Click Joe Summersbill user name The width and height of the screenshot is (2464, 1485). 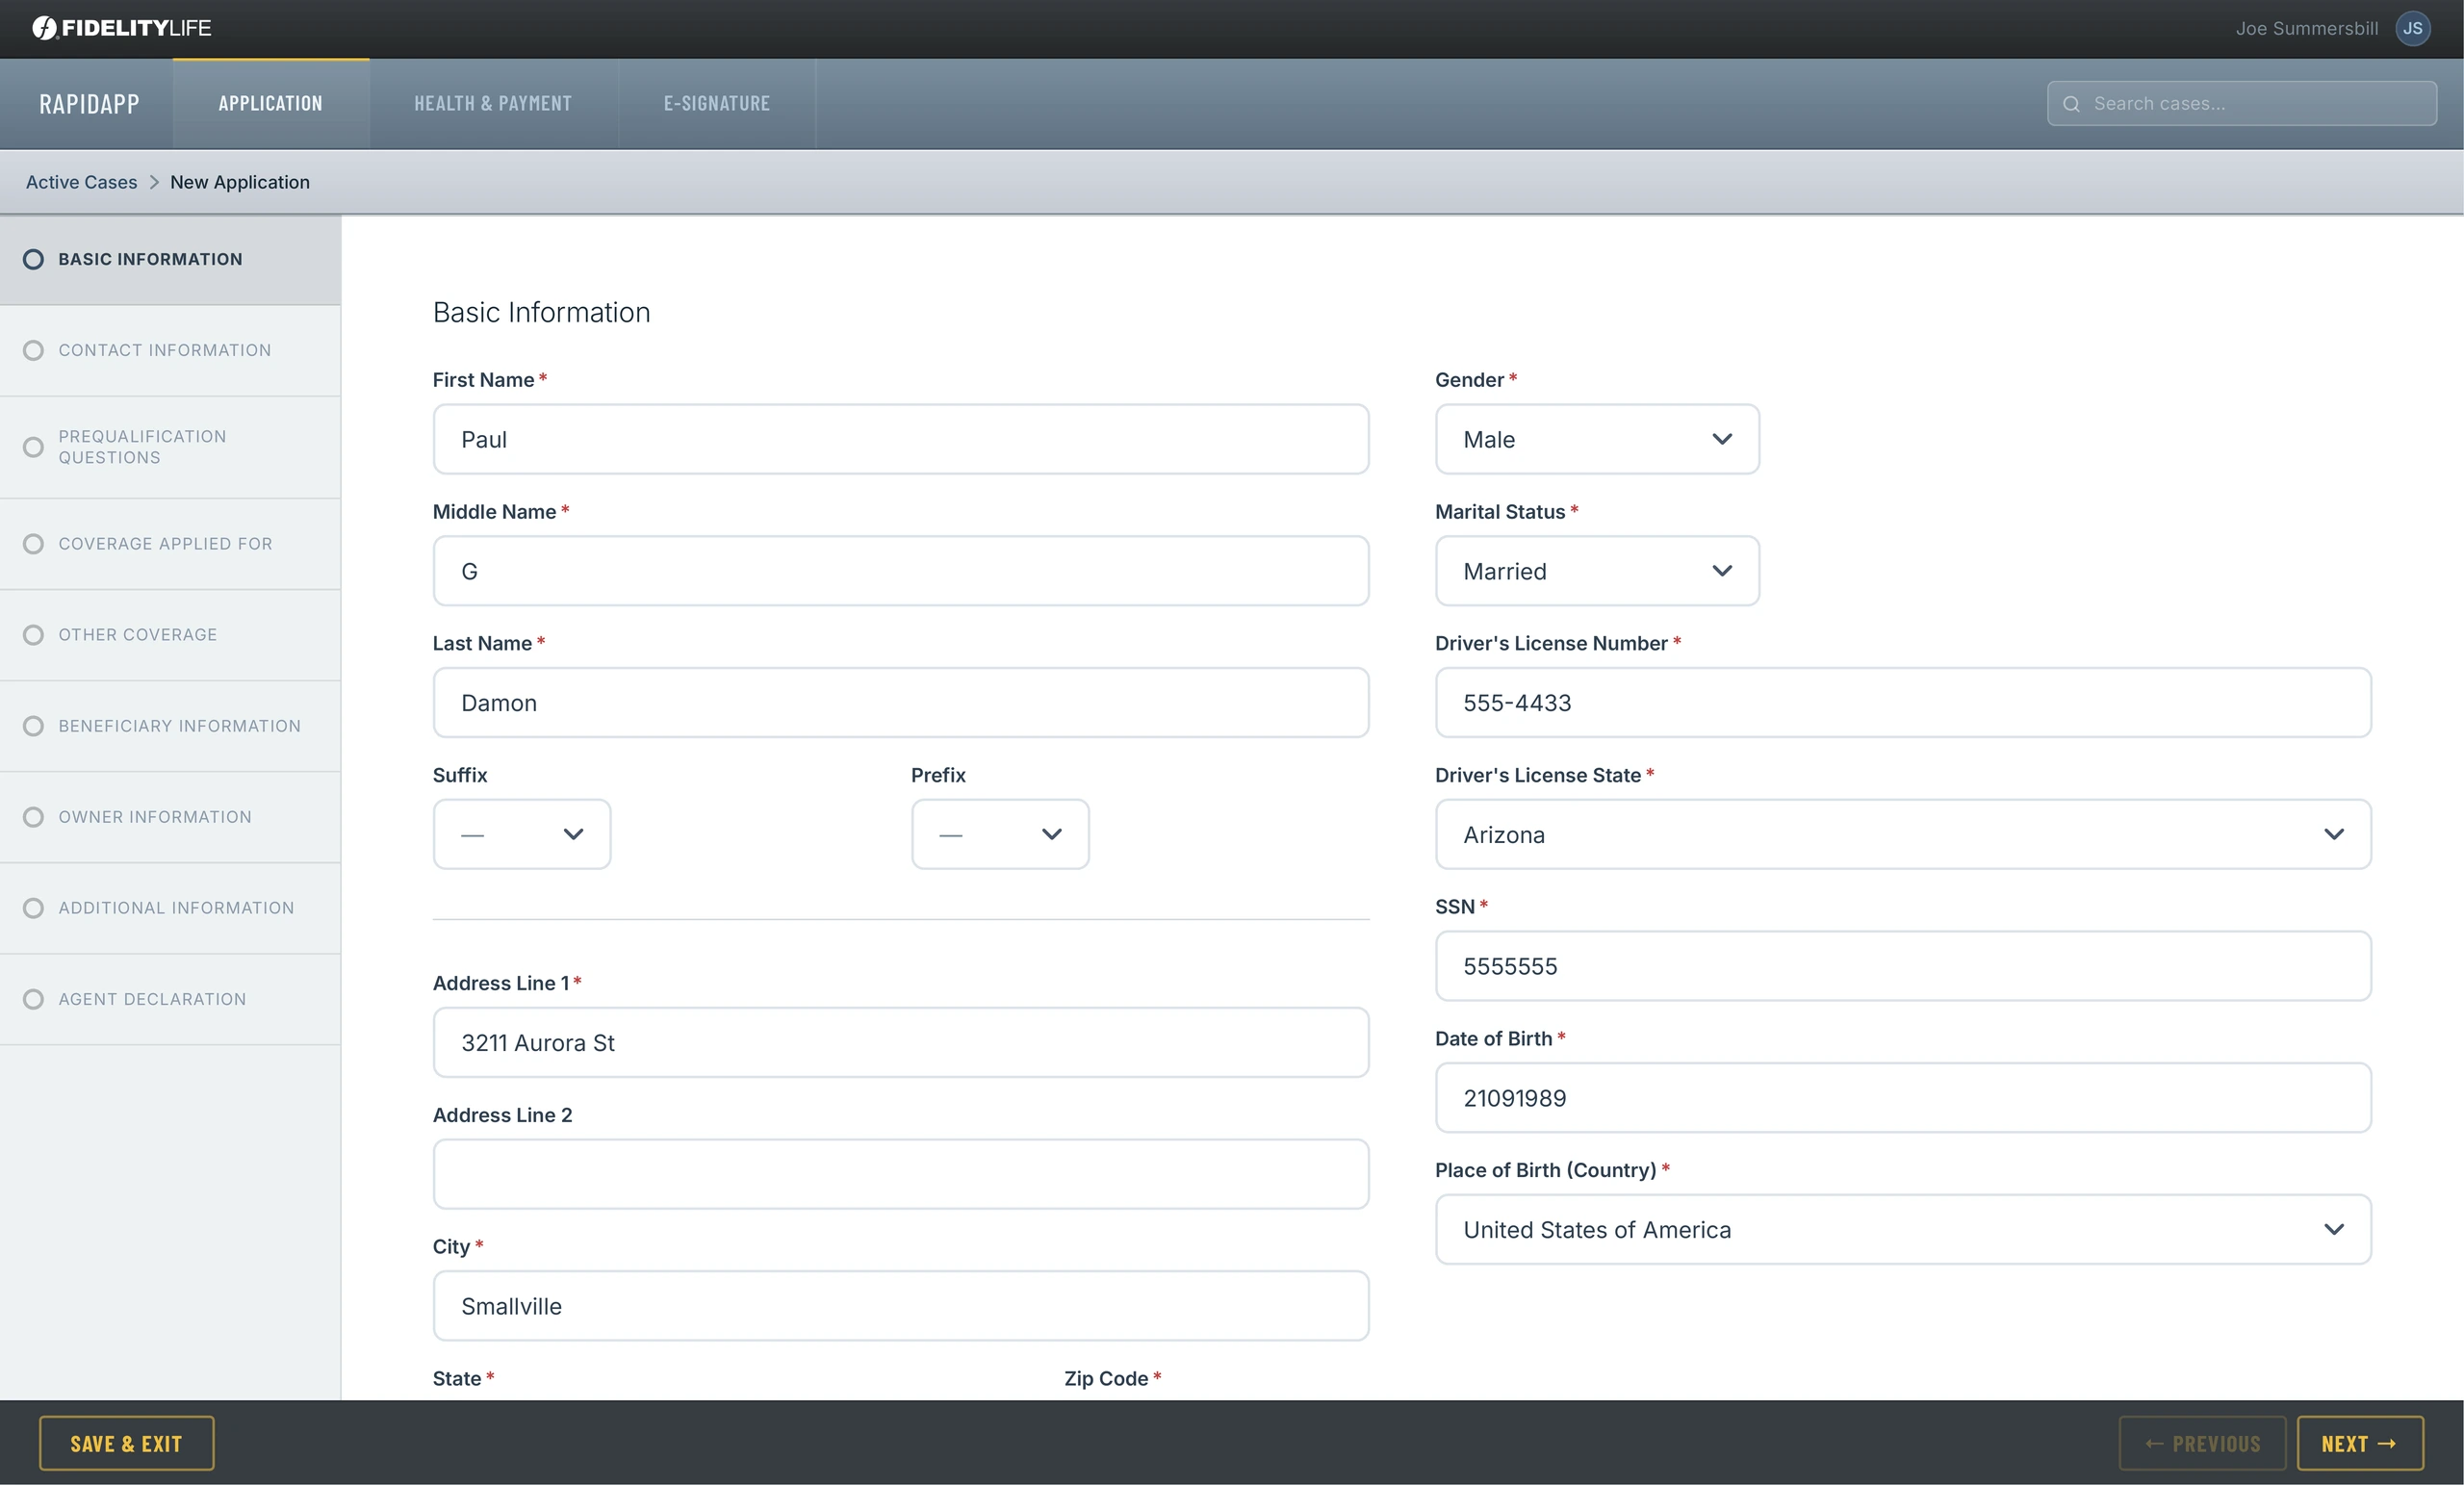2307,28
